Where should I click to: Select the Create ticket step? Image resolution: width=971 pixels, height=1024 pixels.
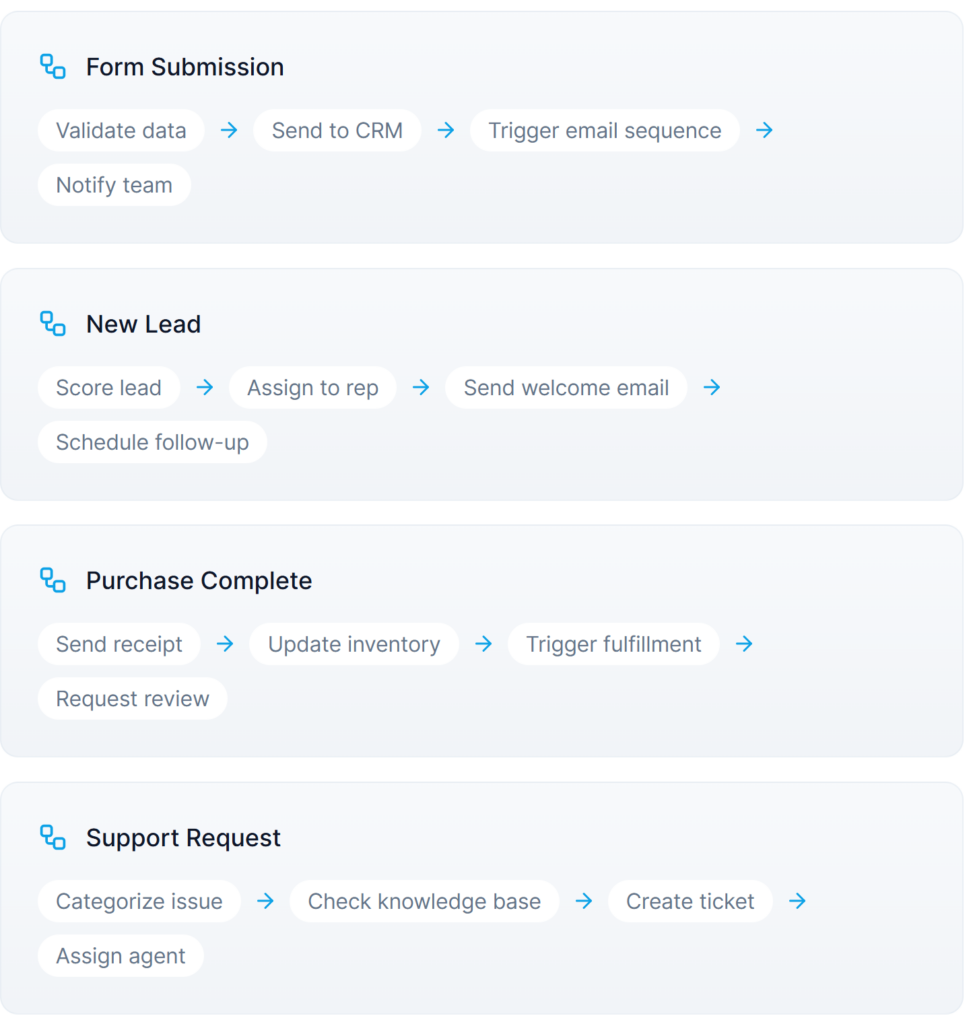[690, 902]
